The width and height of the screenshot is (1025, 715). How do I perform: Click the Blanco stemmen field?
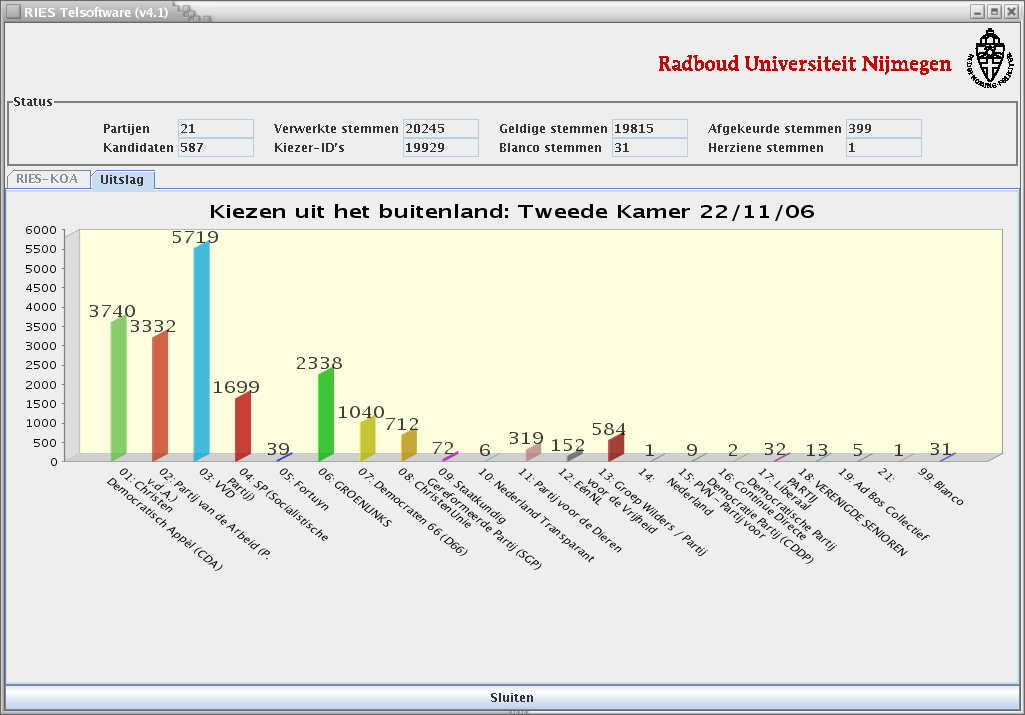point(649,148)
